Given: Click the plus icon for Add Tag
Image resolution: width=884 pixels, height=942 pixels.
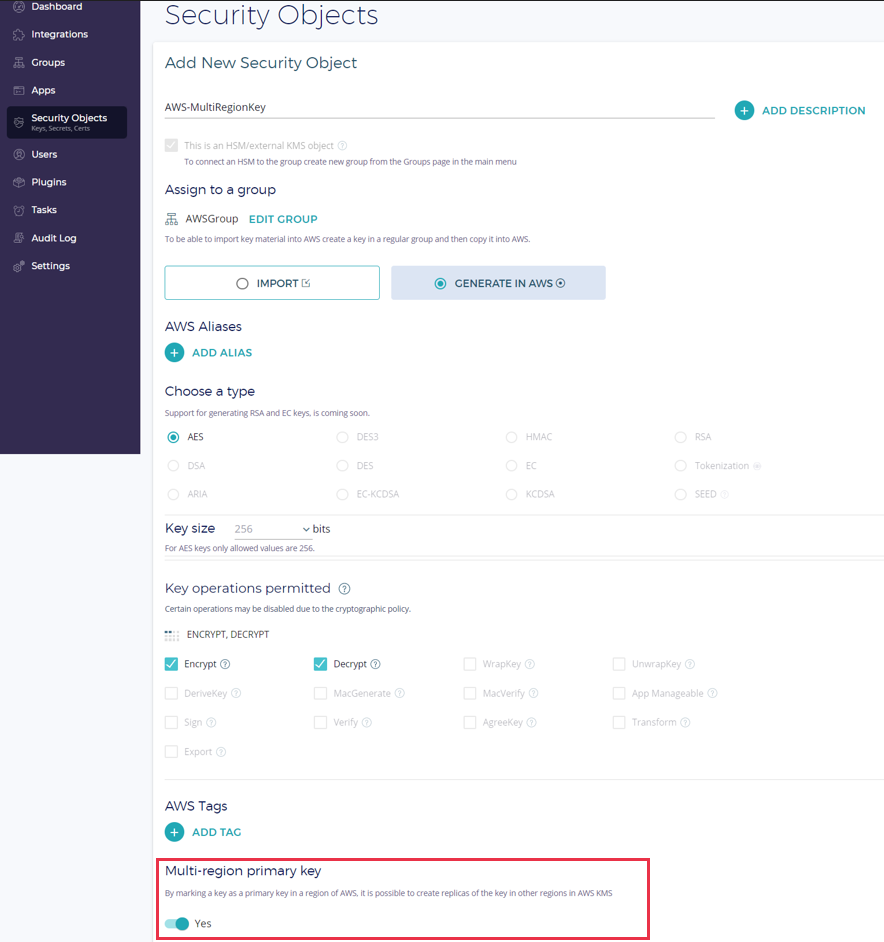Looking at the screenshot, I should [x=175, y=832].
